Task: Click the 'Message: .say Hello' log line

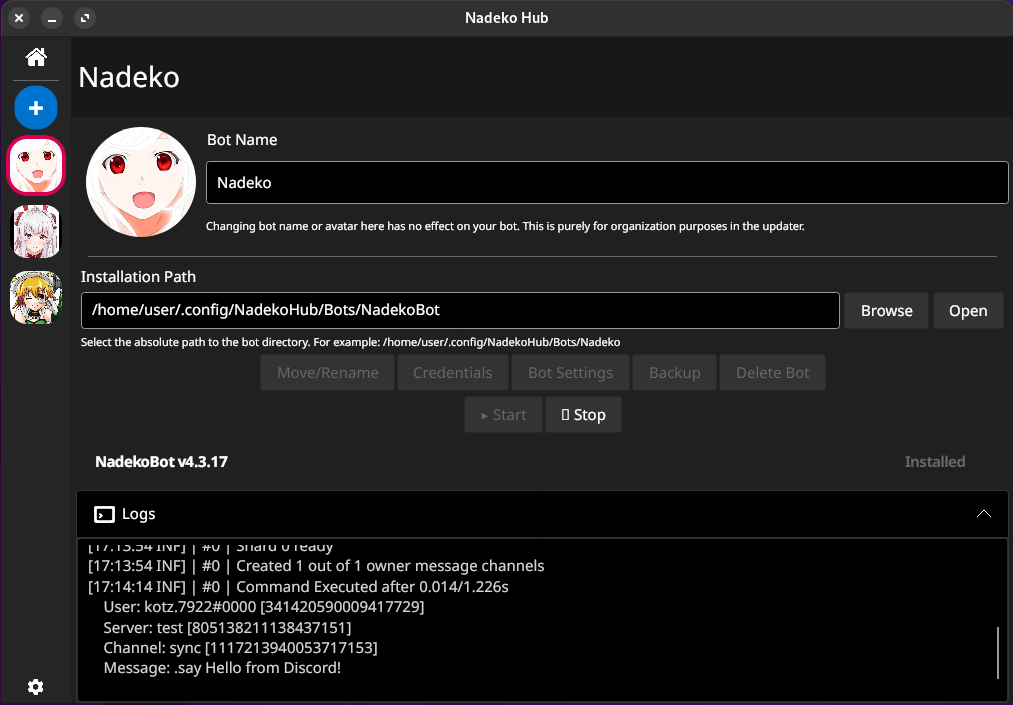Action: (x=222, y=668)
